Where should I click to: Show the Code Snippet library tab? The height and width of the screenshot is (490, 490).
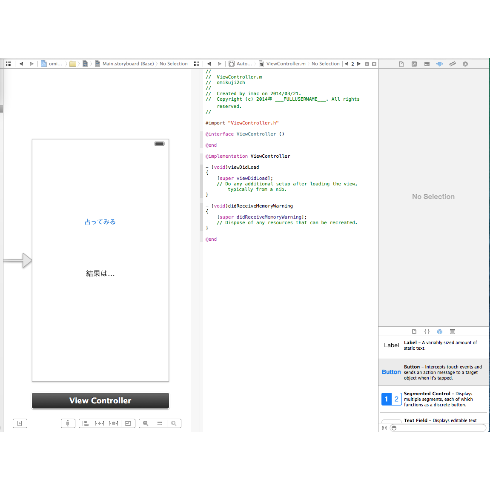point(427,331)
